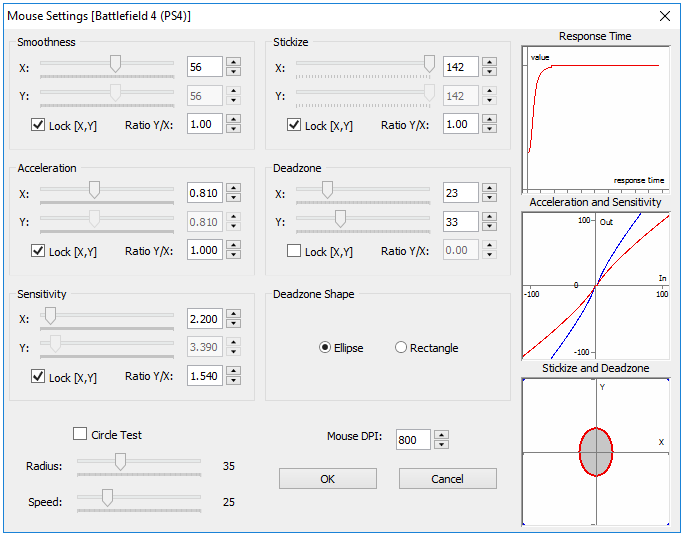Decrease Mouse DPI with down arrow
Image resolution: width=684 pixels, height=536 pixels.
[x=442, y=444]
